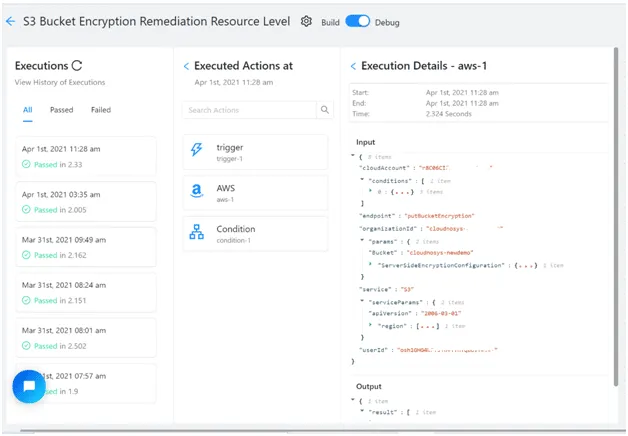Switch to the Passed tab

coord(61,110)
